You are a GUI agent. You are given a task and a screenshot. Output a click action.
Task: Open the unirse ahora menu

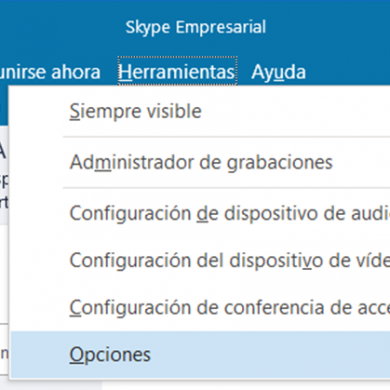click(50, 72)
